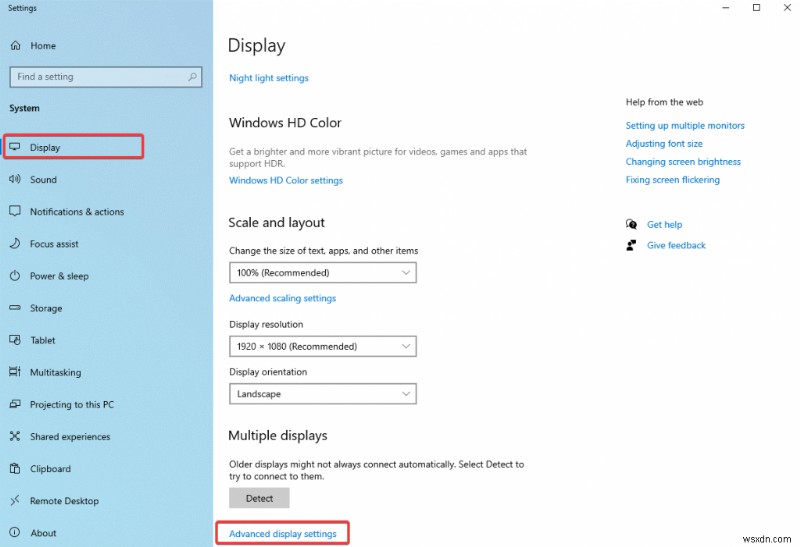The height and width of the screenshot is (547, 800).
Task: Select the Focus assist moon icon
Action: (x=15, y=244)
